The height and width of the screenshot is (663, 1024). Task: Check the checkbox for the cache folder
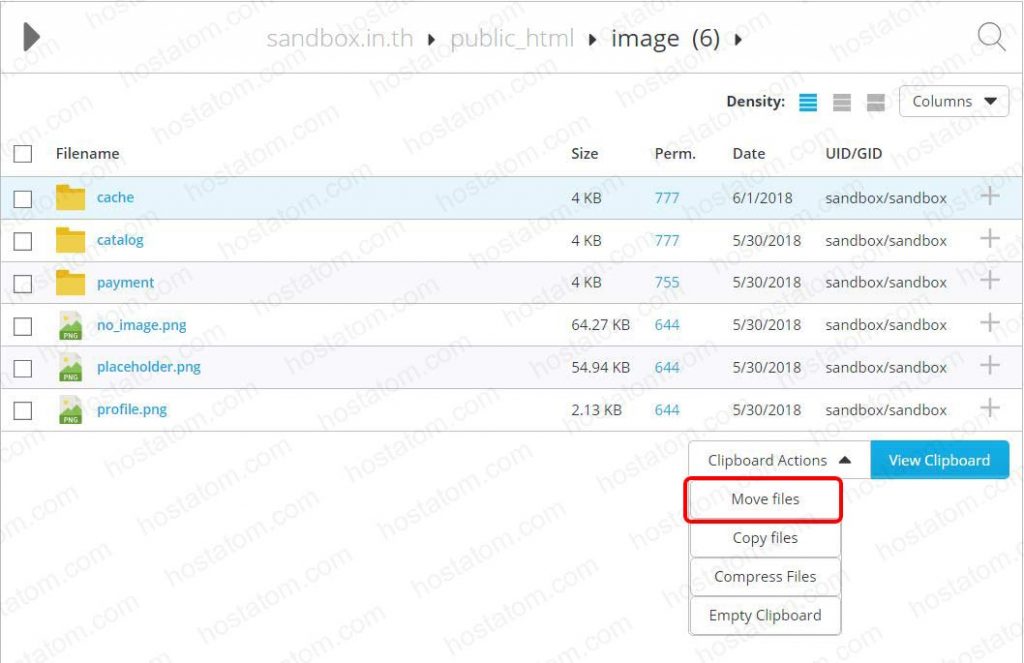22,197
